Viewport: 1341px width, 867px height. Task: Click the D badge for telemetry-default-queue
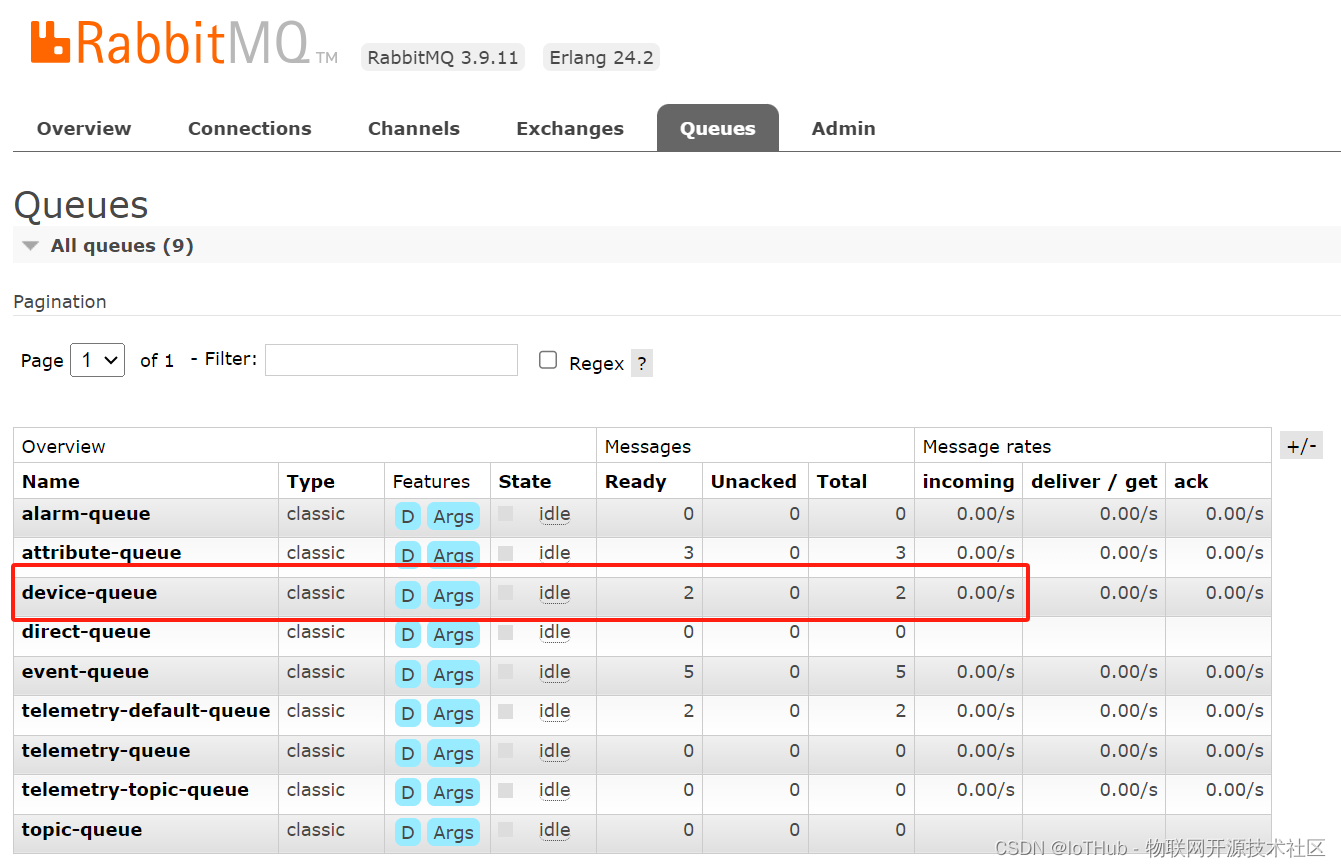407,713
